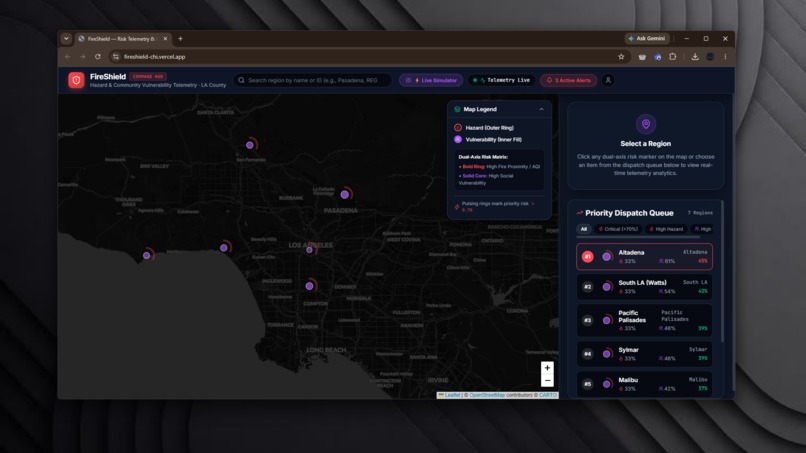
Task: Select the South LA marker above Compton
Action: tap(310, 285)
